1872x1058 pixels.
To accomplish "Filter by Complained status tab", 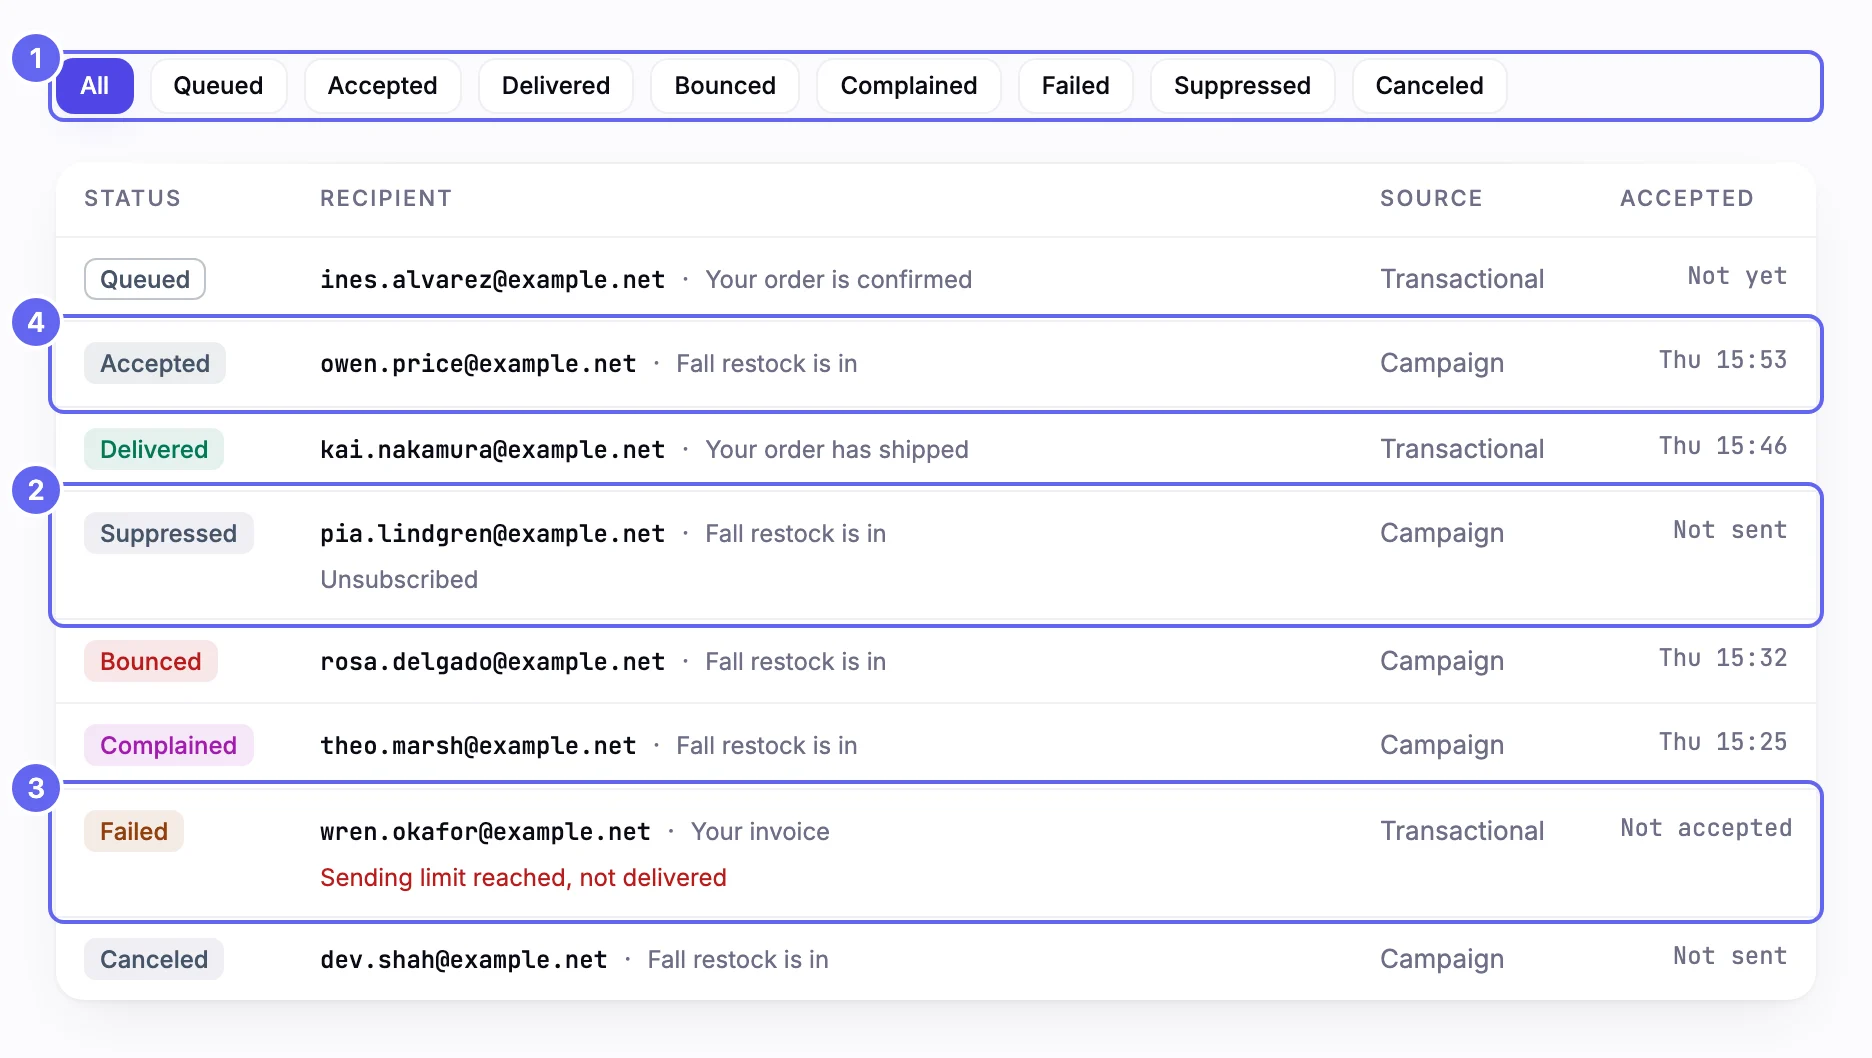I will pos(909,86).
